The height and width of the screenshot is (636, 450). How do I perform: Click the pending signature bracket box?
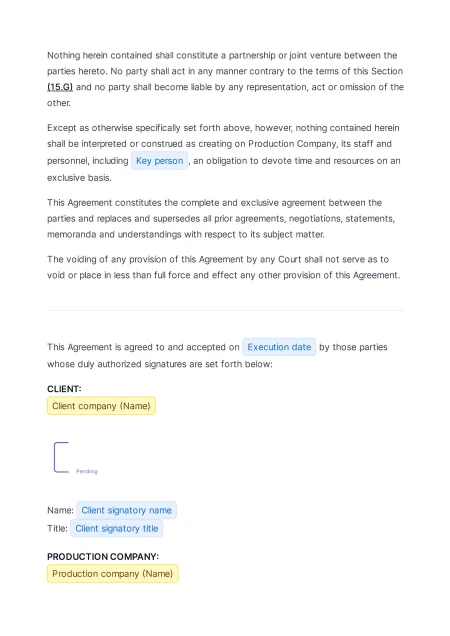61,457
